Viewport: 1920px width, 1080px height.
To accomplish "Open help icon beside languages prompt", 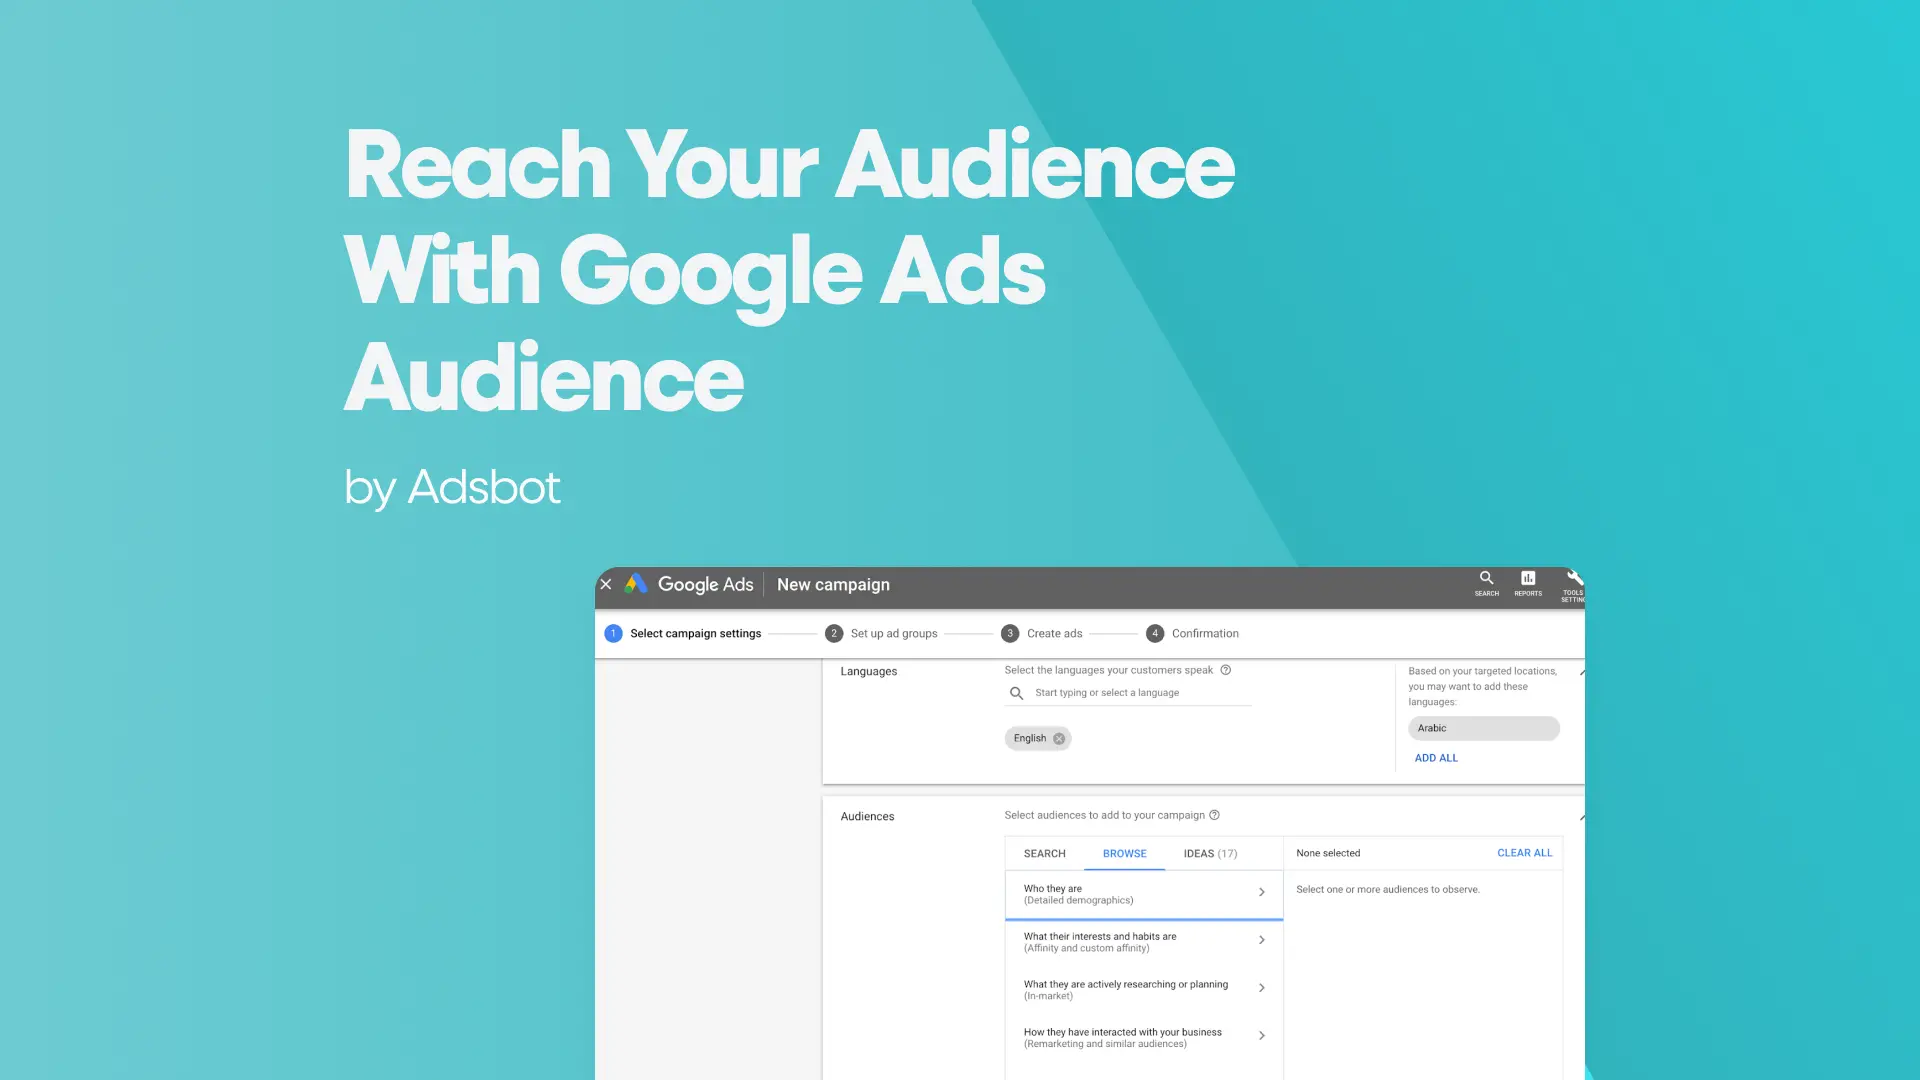I will [x=1226, y=670].
